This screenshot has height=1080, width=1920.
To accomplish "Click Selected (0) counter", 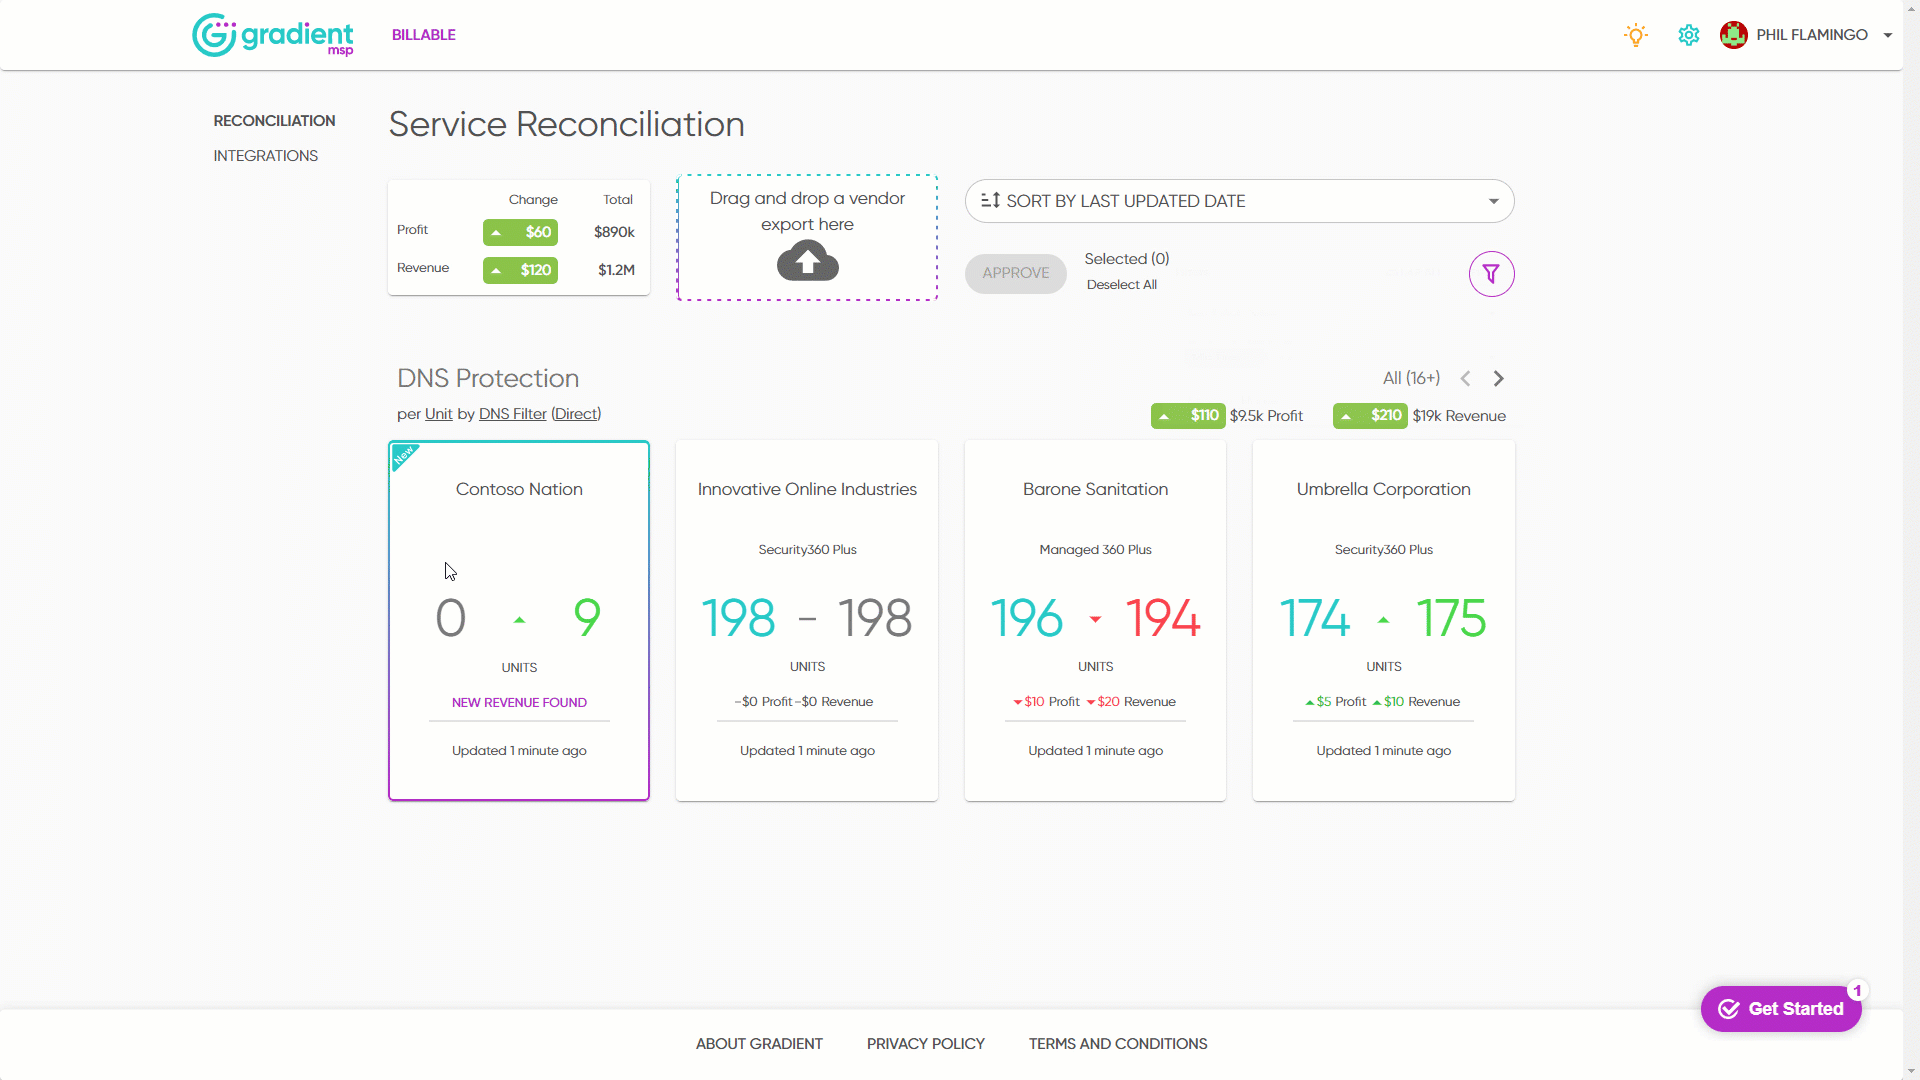I will coord(1127,259).
